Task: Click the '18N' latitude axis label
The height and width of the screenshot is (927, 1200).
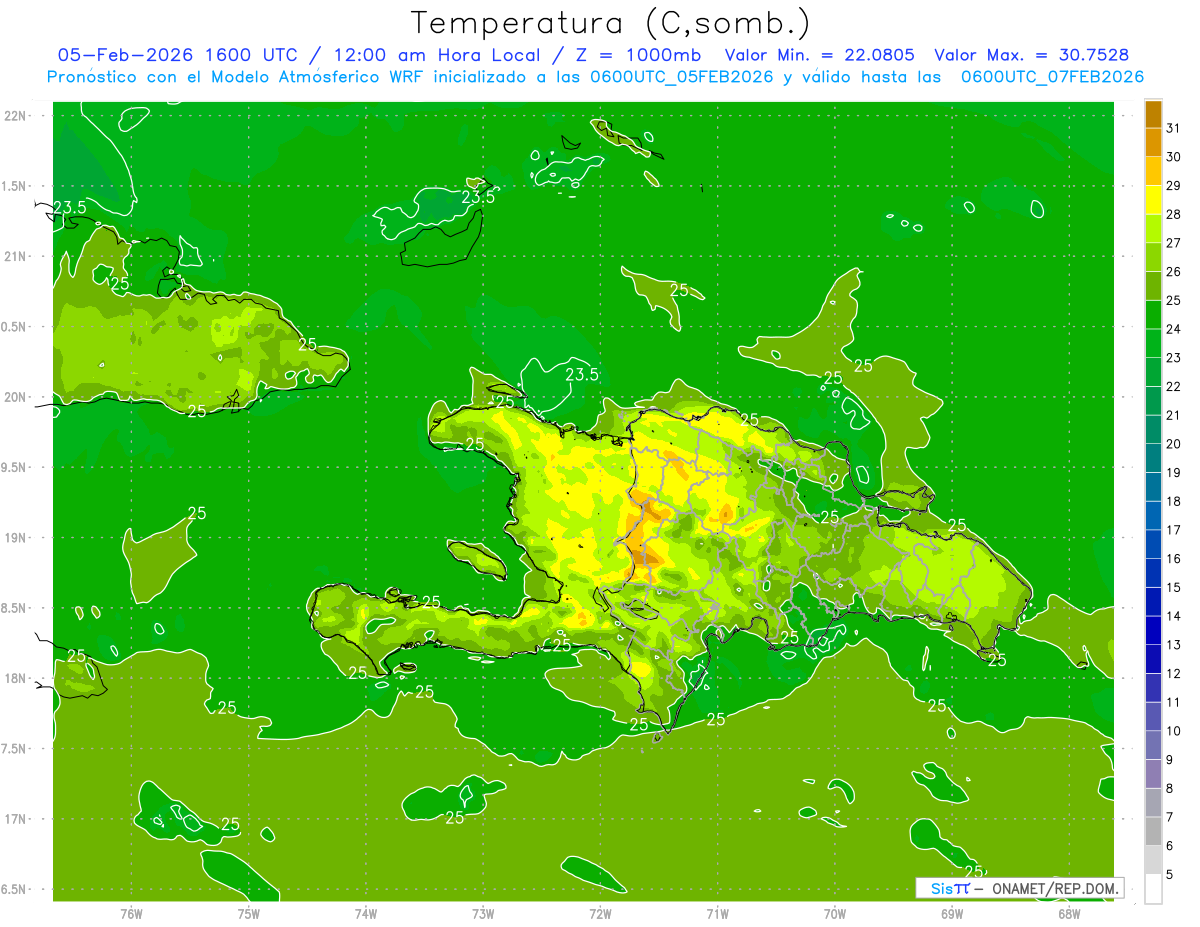Action: [17, 679]
